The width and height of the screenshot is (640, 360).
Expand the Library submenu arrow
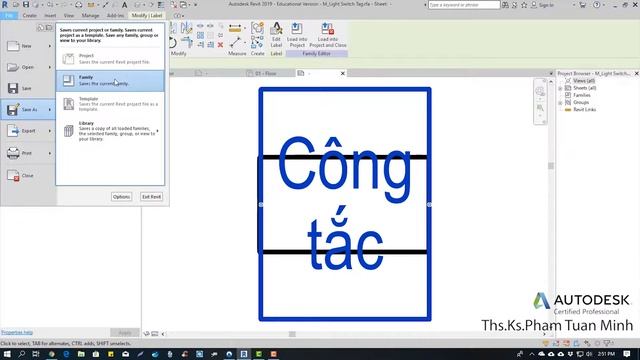(x=158, y=131)
